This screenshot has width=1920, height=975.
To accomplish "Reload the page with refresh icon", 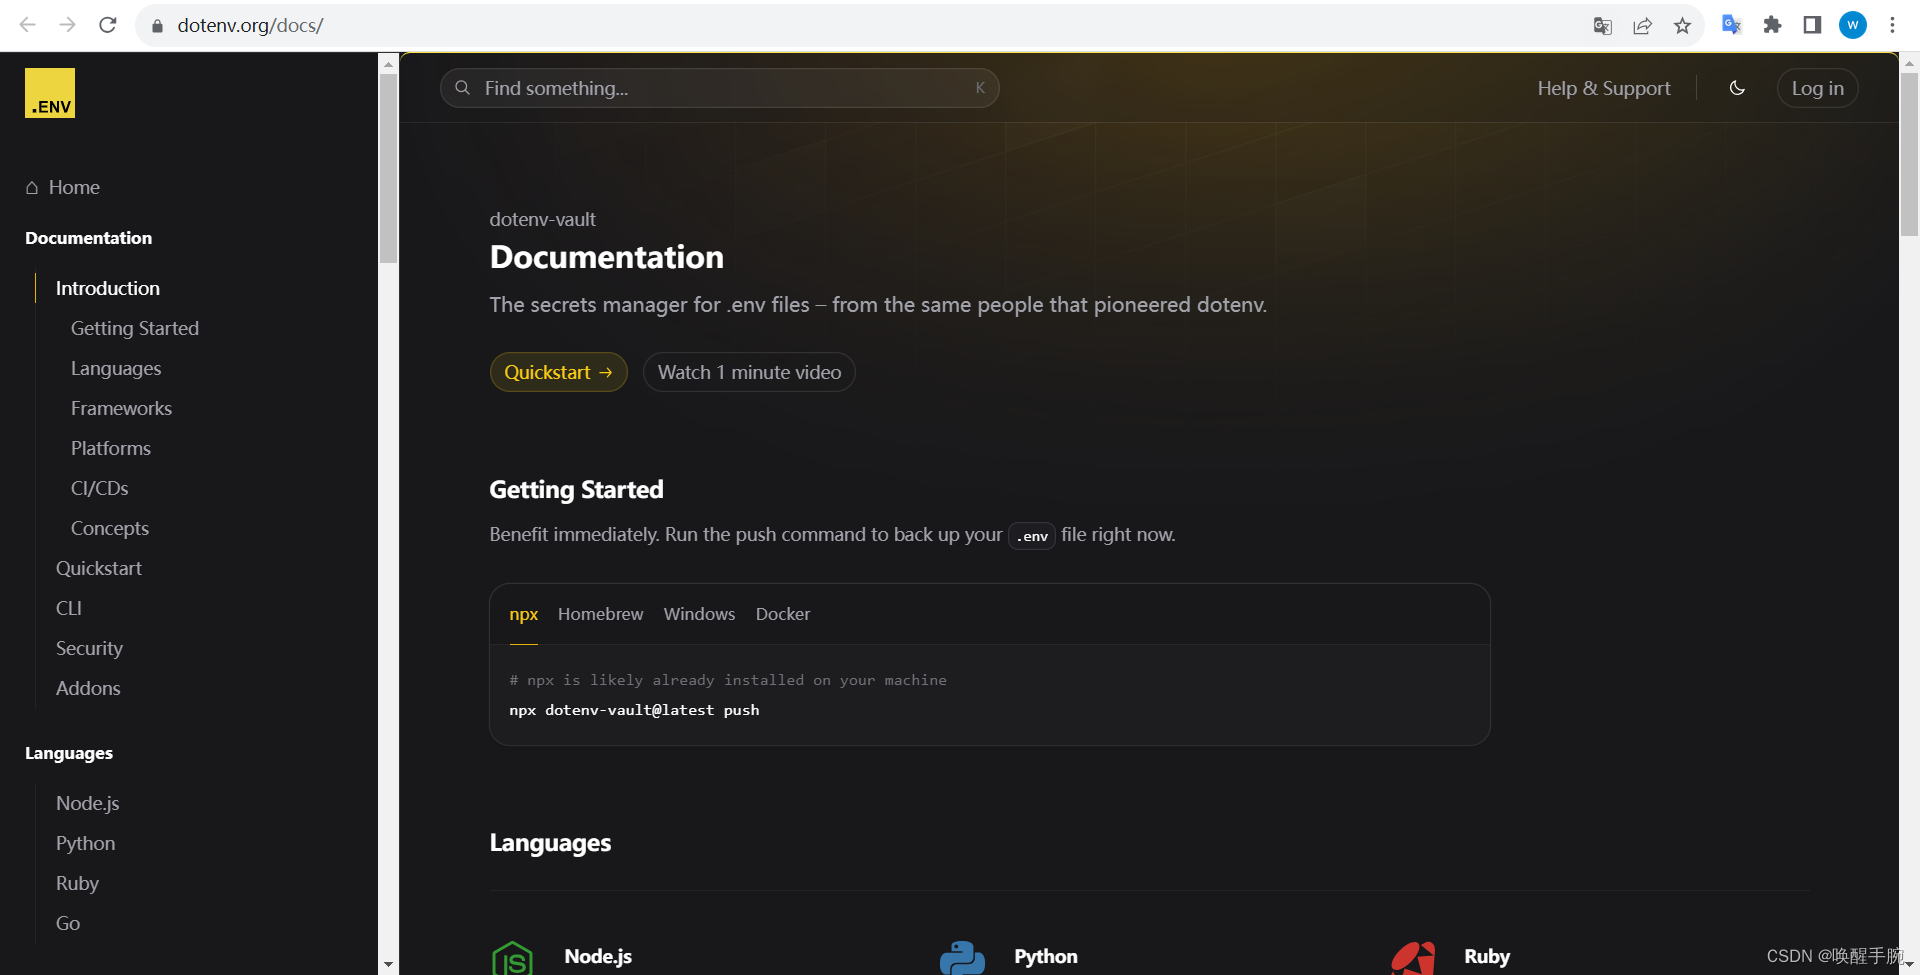I will tap(108, 25).
